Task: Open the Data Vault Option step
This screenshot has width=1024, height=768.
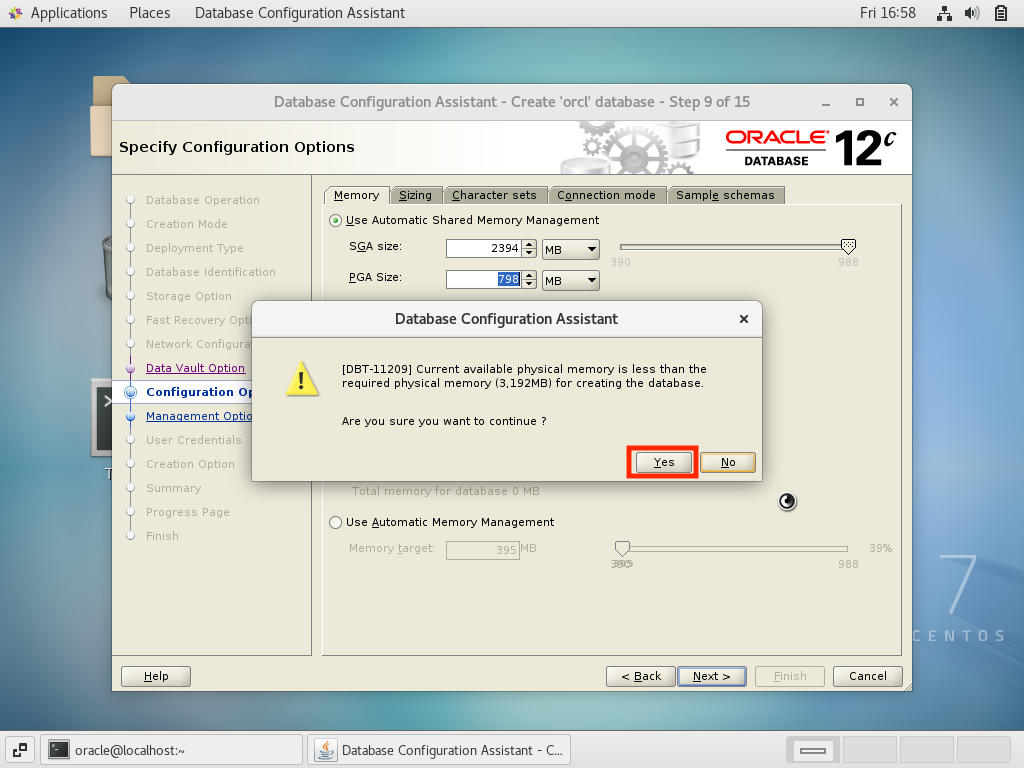Action: point(195,368)
